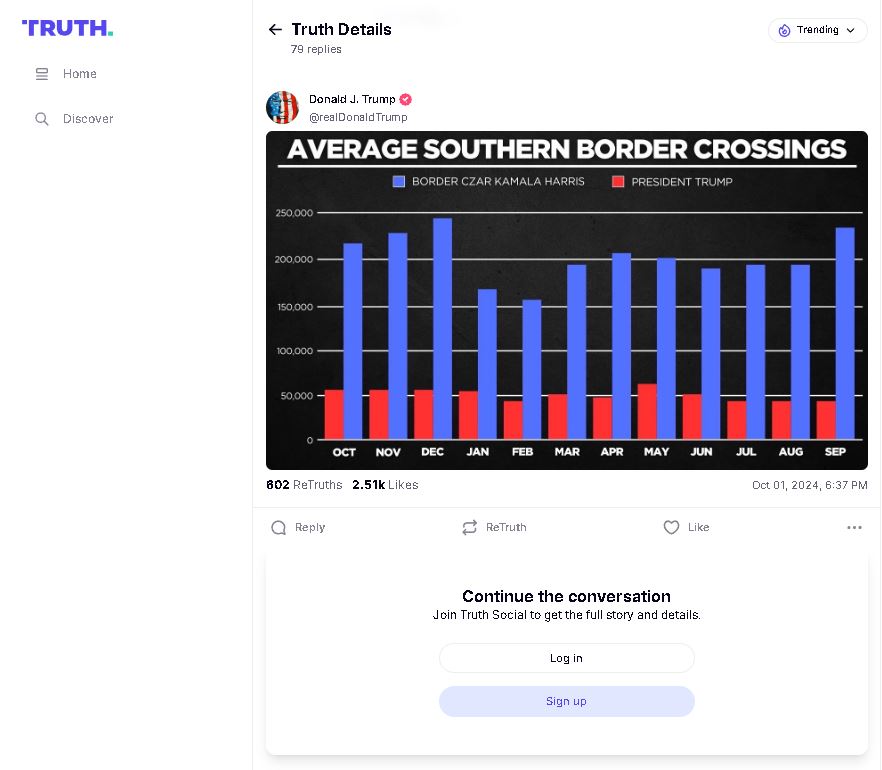Click the Like label text

click(x=699, y=528)
